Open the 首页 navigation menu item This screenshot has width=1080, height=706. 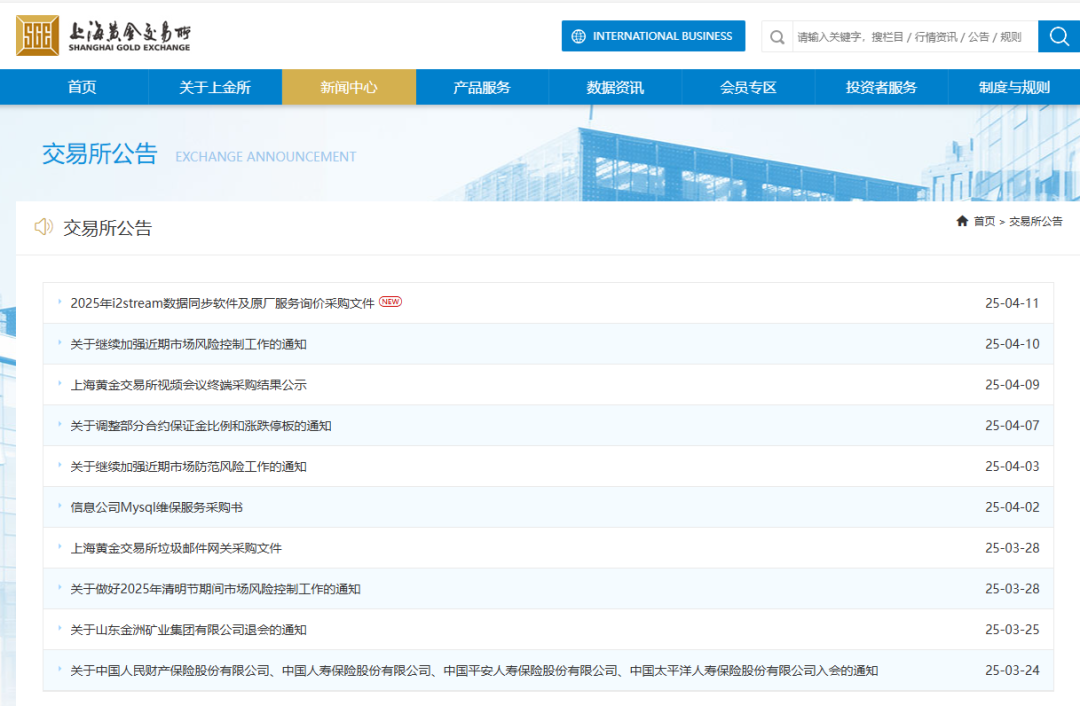pyautogui.click(x=82, y=87)
